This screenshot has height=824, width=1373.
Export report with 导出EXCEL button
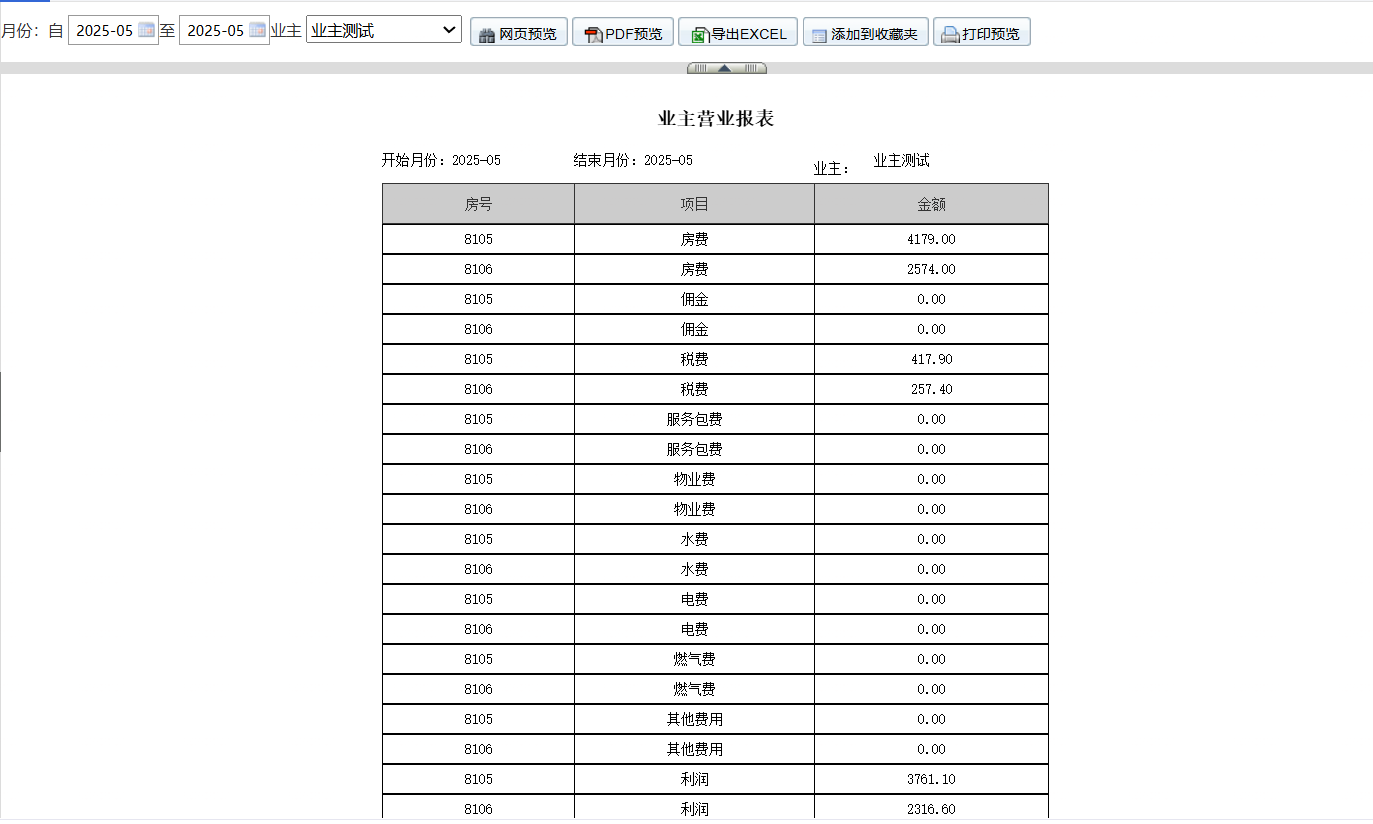pos(738,32)
